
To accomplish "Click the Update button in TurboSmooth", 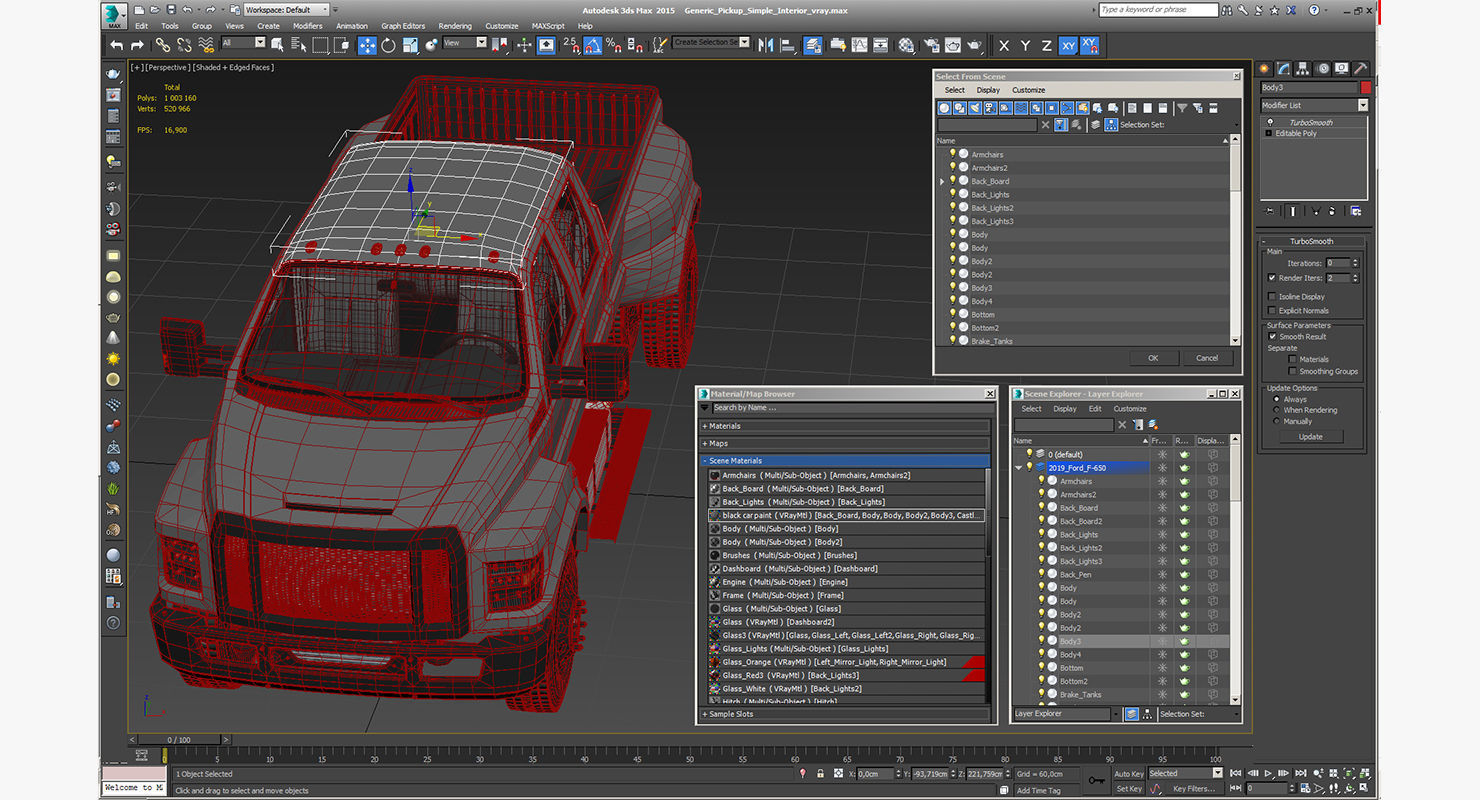I will 1310,437.
